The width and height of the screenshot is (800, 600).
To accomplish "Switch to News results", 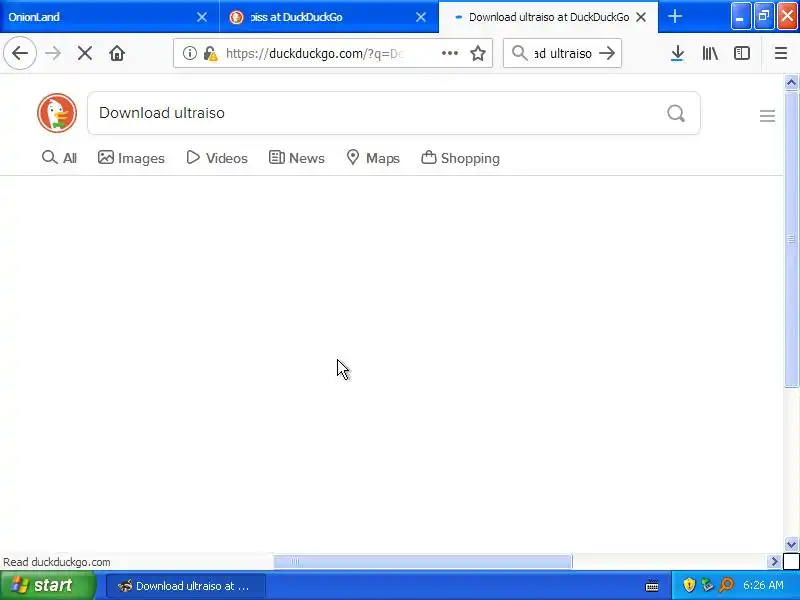I will [x=296, y=158].
